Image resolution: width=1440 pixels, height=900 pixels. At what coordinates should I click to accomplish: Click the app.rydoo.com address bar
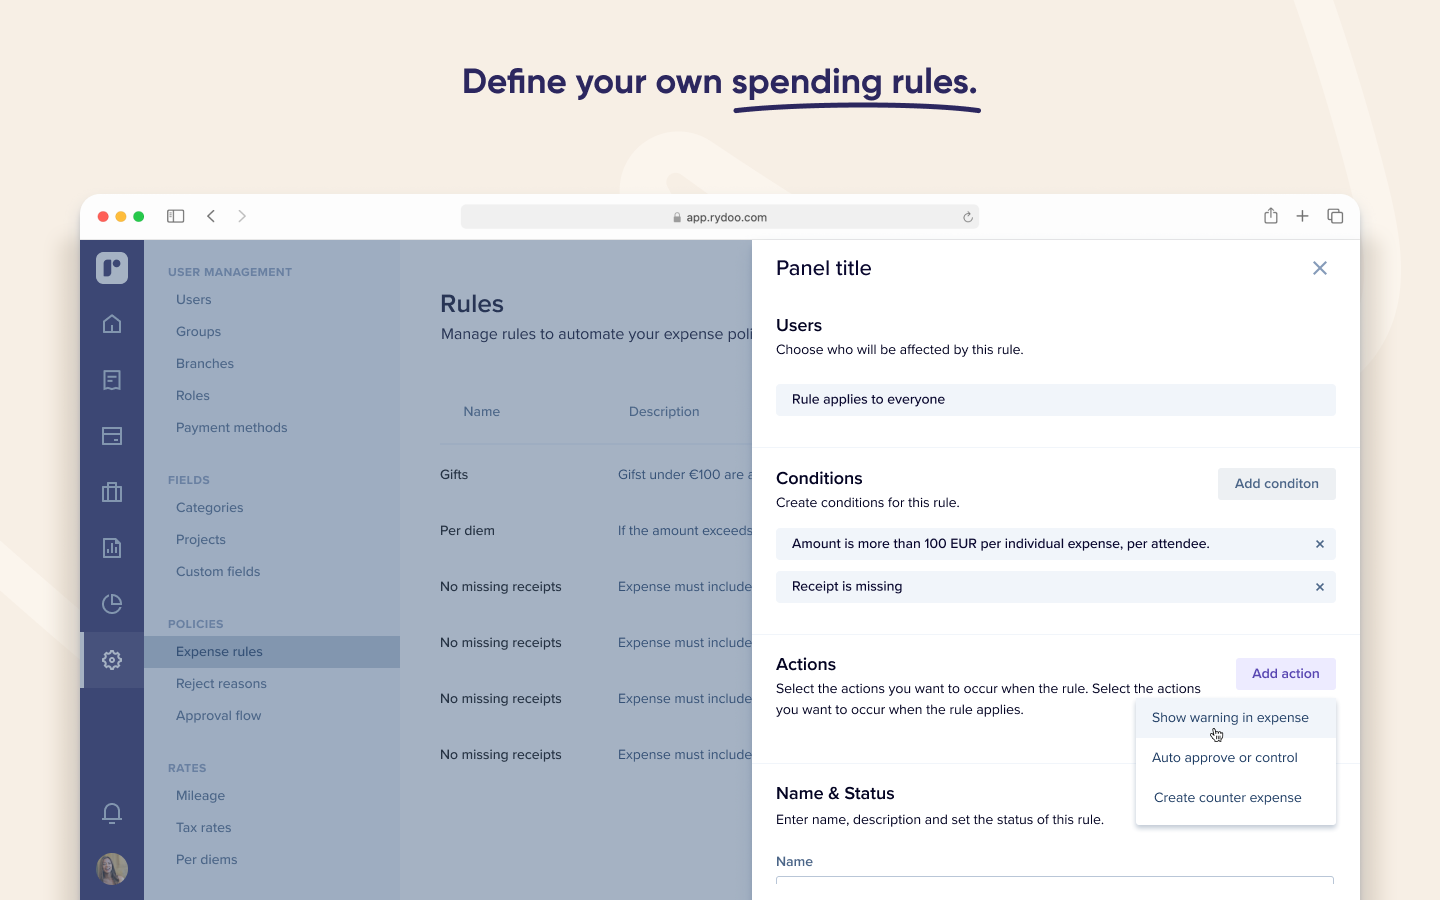(720, 217)
